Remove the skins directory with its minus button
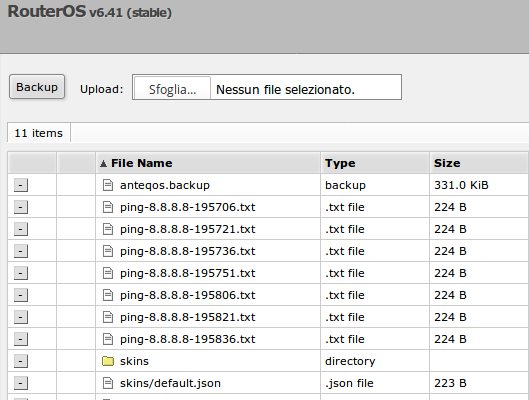Viewport: 529px width, 400px height. (21, 361)
